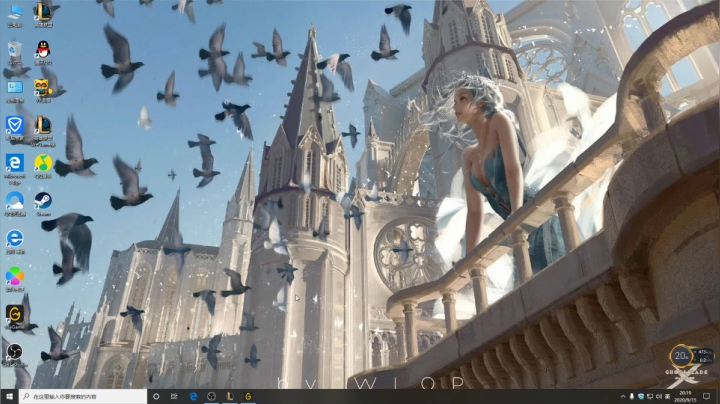
Task: Click the microphone tray icon
Action: pos(632,396)
